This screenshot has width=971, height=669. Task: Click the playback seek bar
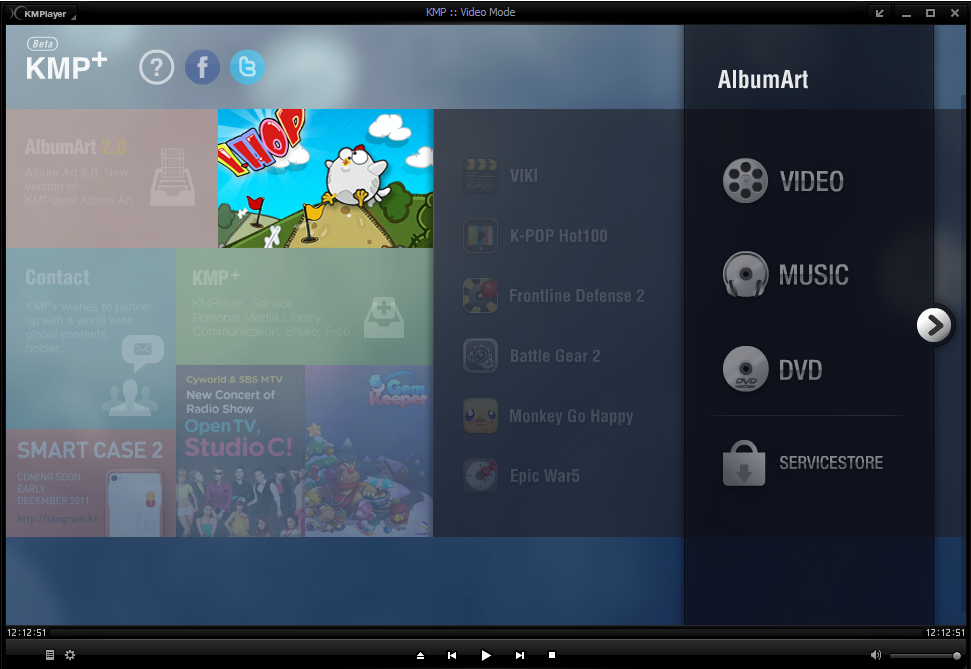(486, 632)
